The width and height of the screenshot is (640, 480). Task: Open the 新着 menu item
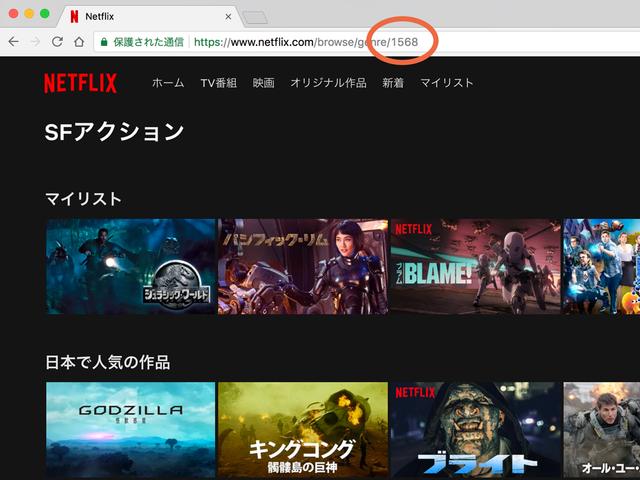pos(393,83)
